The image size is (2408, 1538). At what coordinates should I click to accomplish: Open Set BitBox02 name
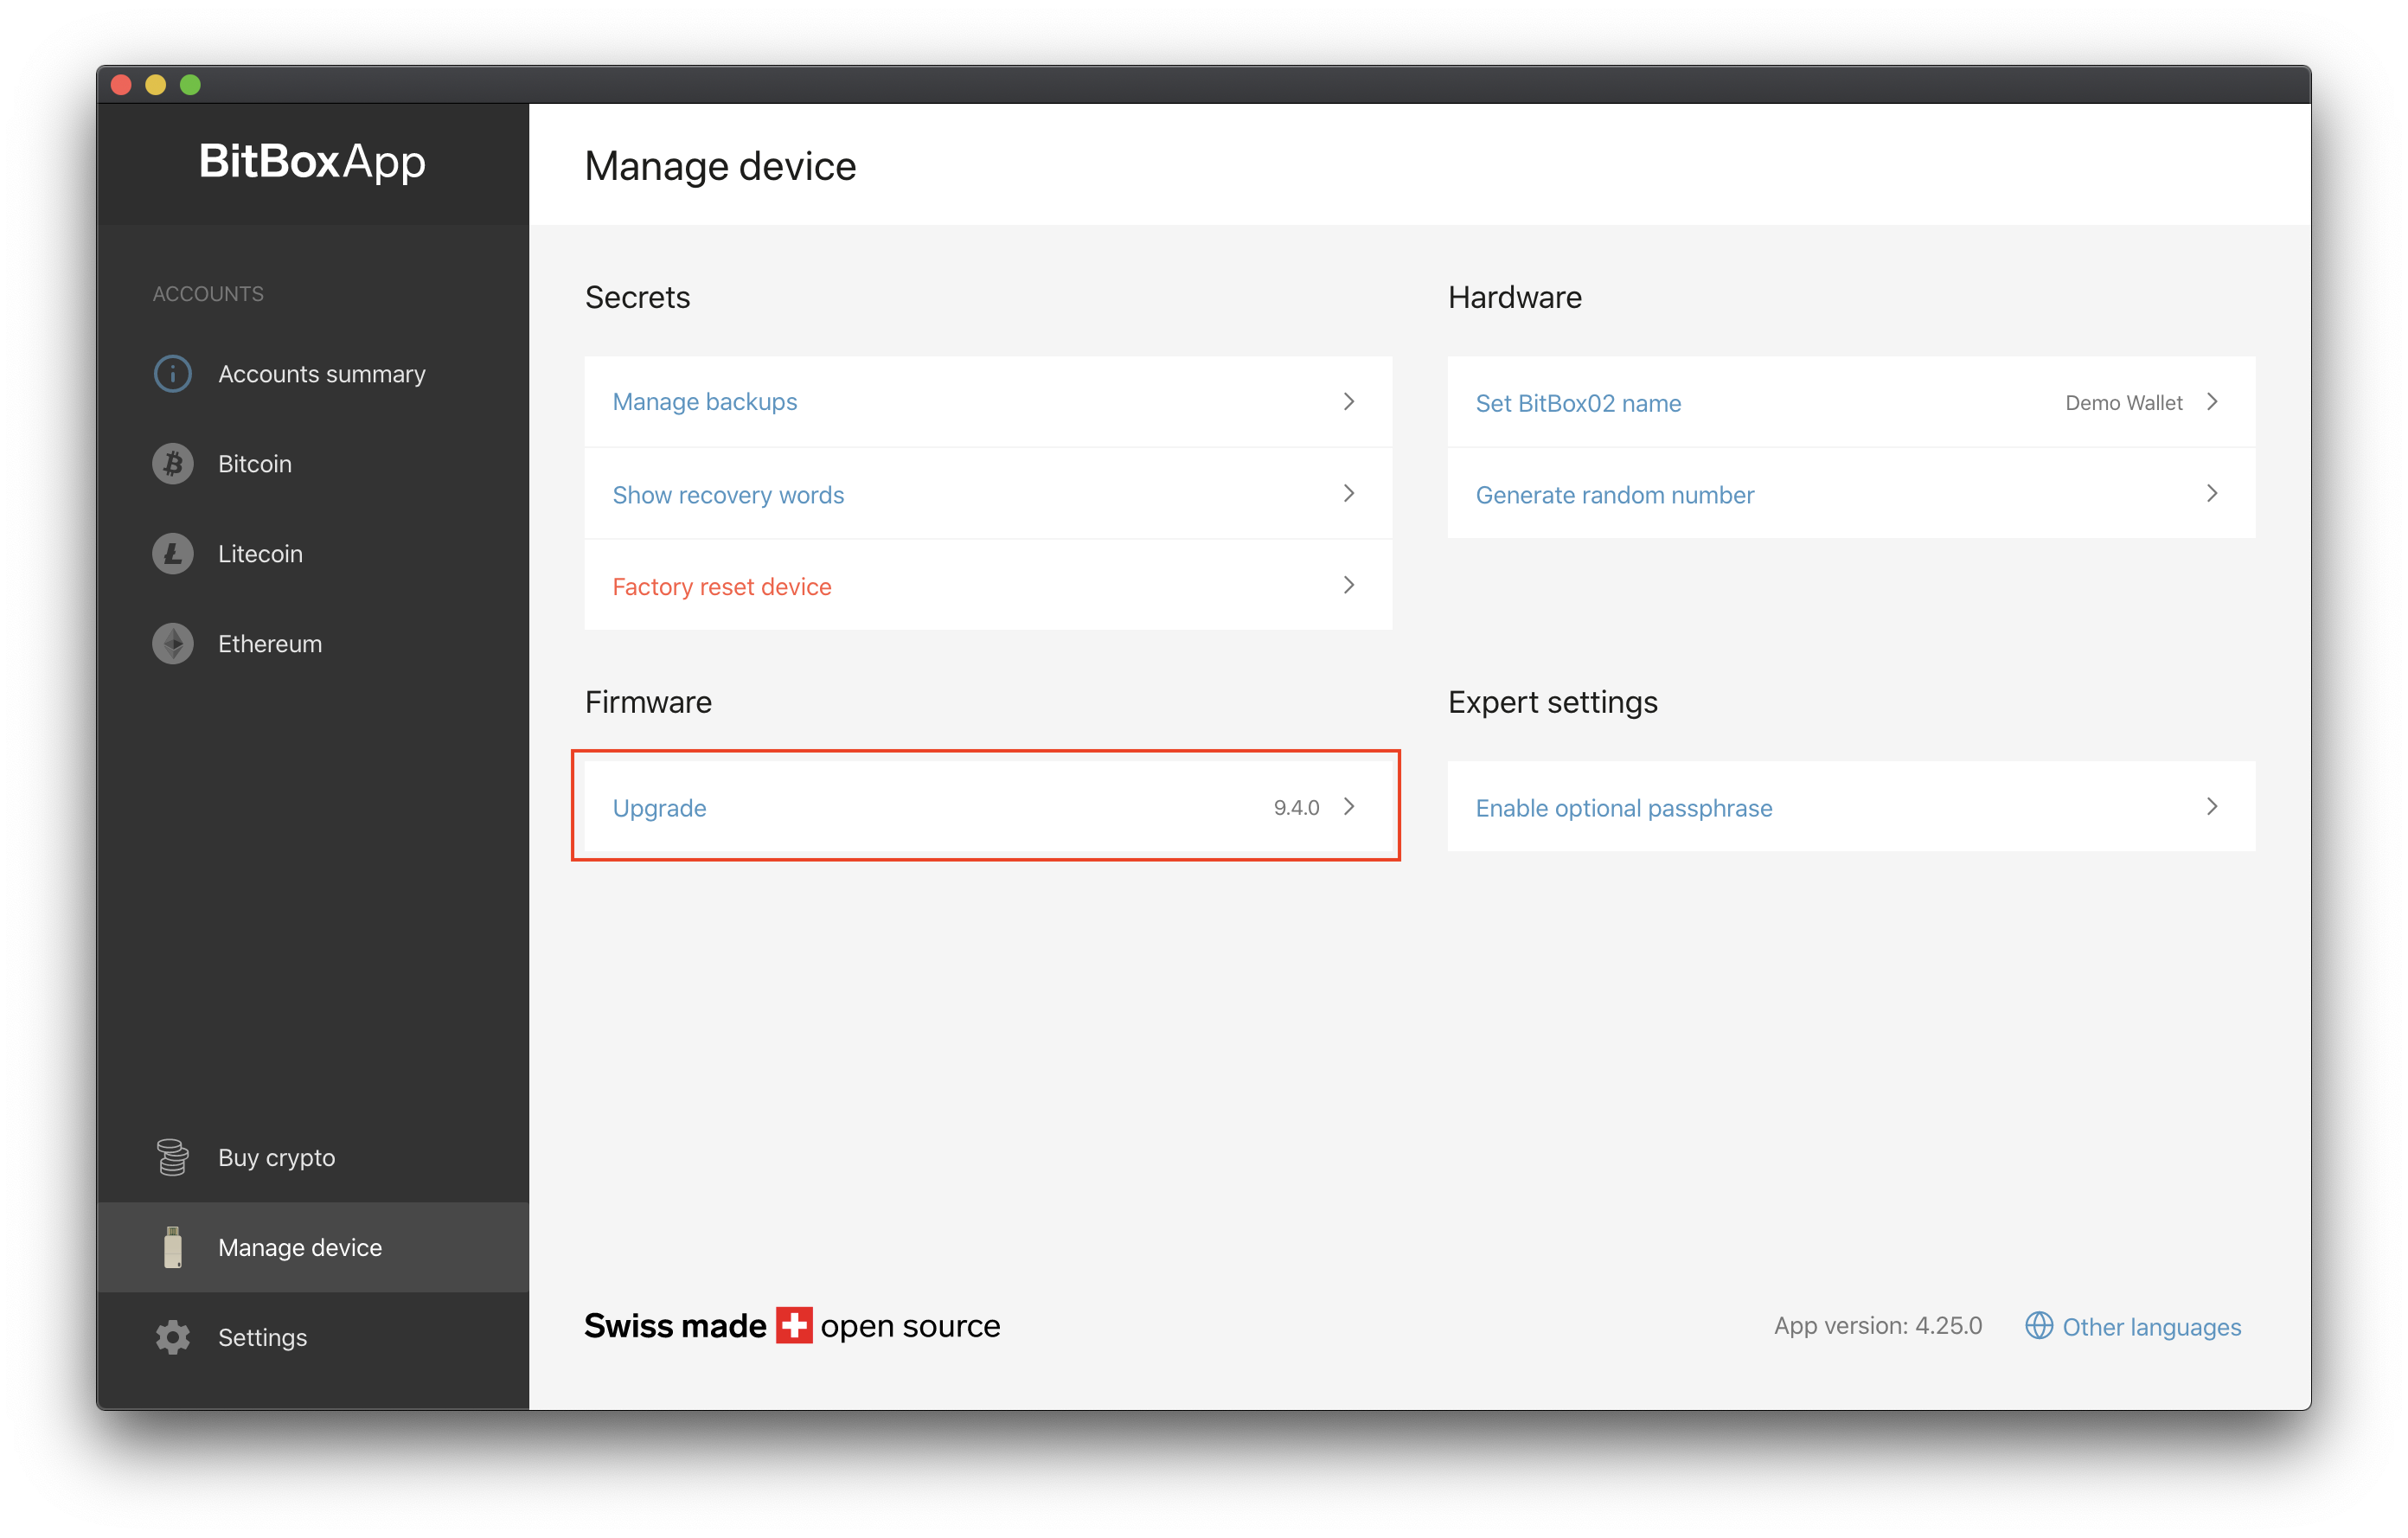[1851, 402]
